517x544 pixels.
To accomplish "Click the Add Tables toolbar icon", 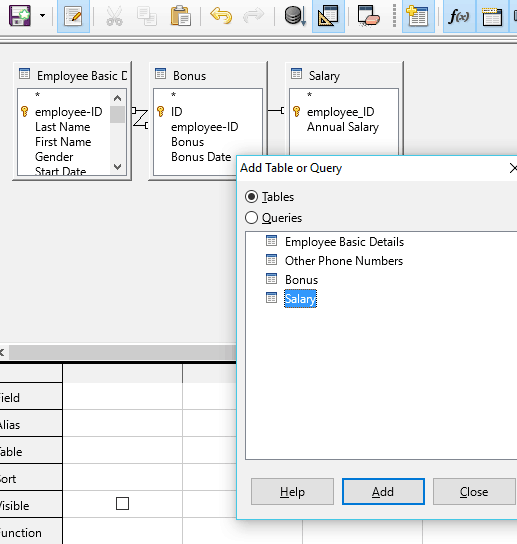I will pos(418,16).
